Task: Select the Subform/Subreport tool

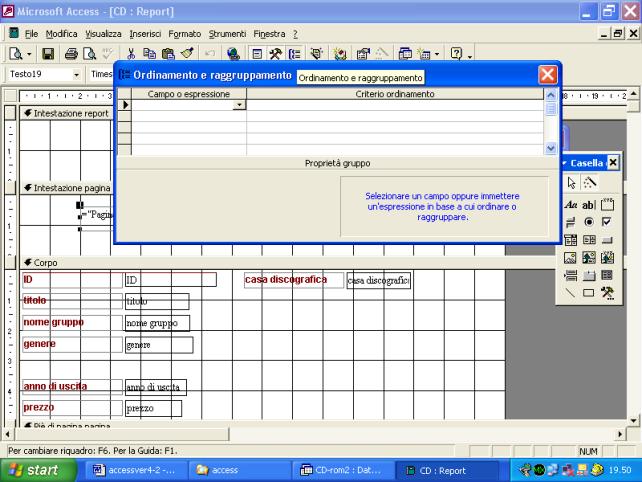Action: point(607,275)
